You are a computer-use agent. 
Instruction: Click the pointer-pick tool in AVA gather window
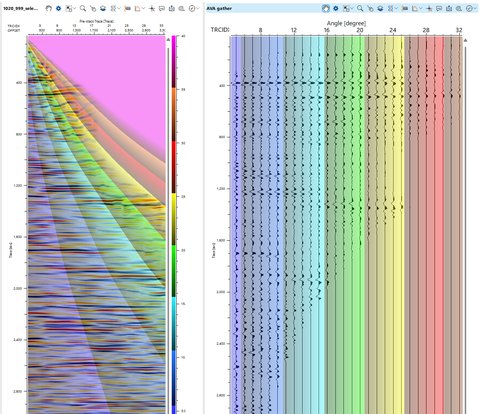(x=370, y=9)
